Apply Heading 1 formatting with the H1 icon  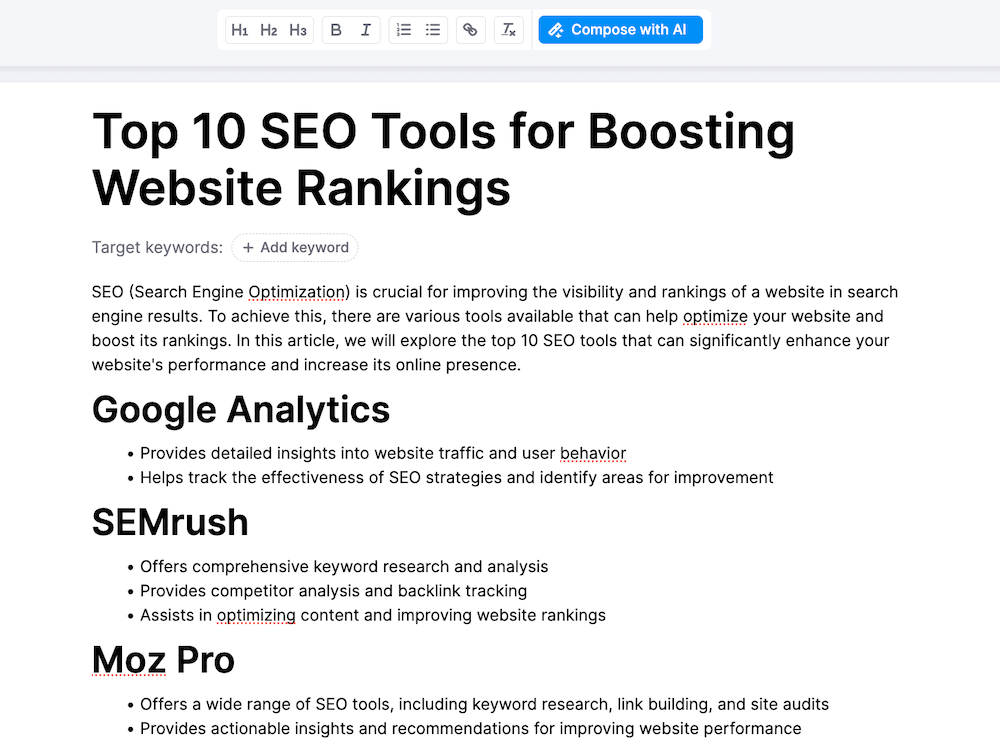click(x=240, y=29)
